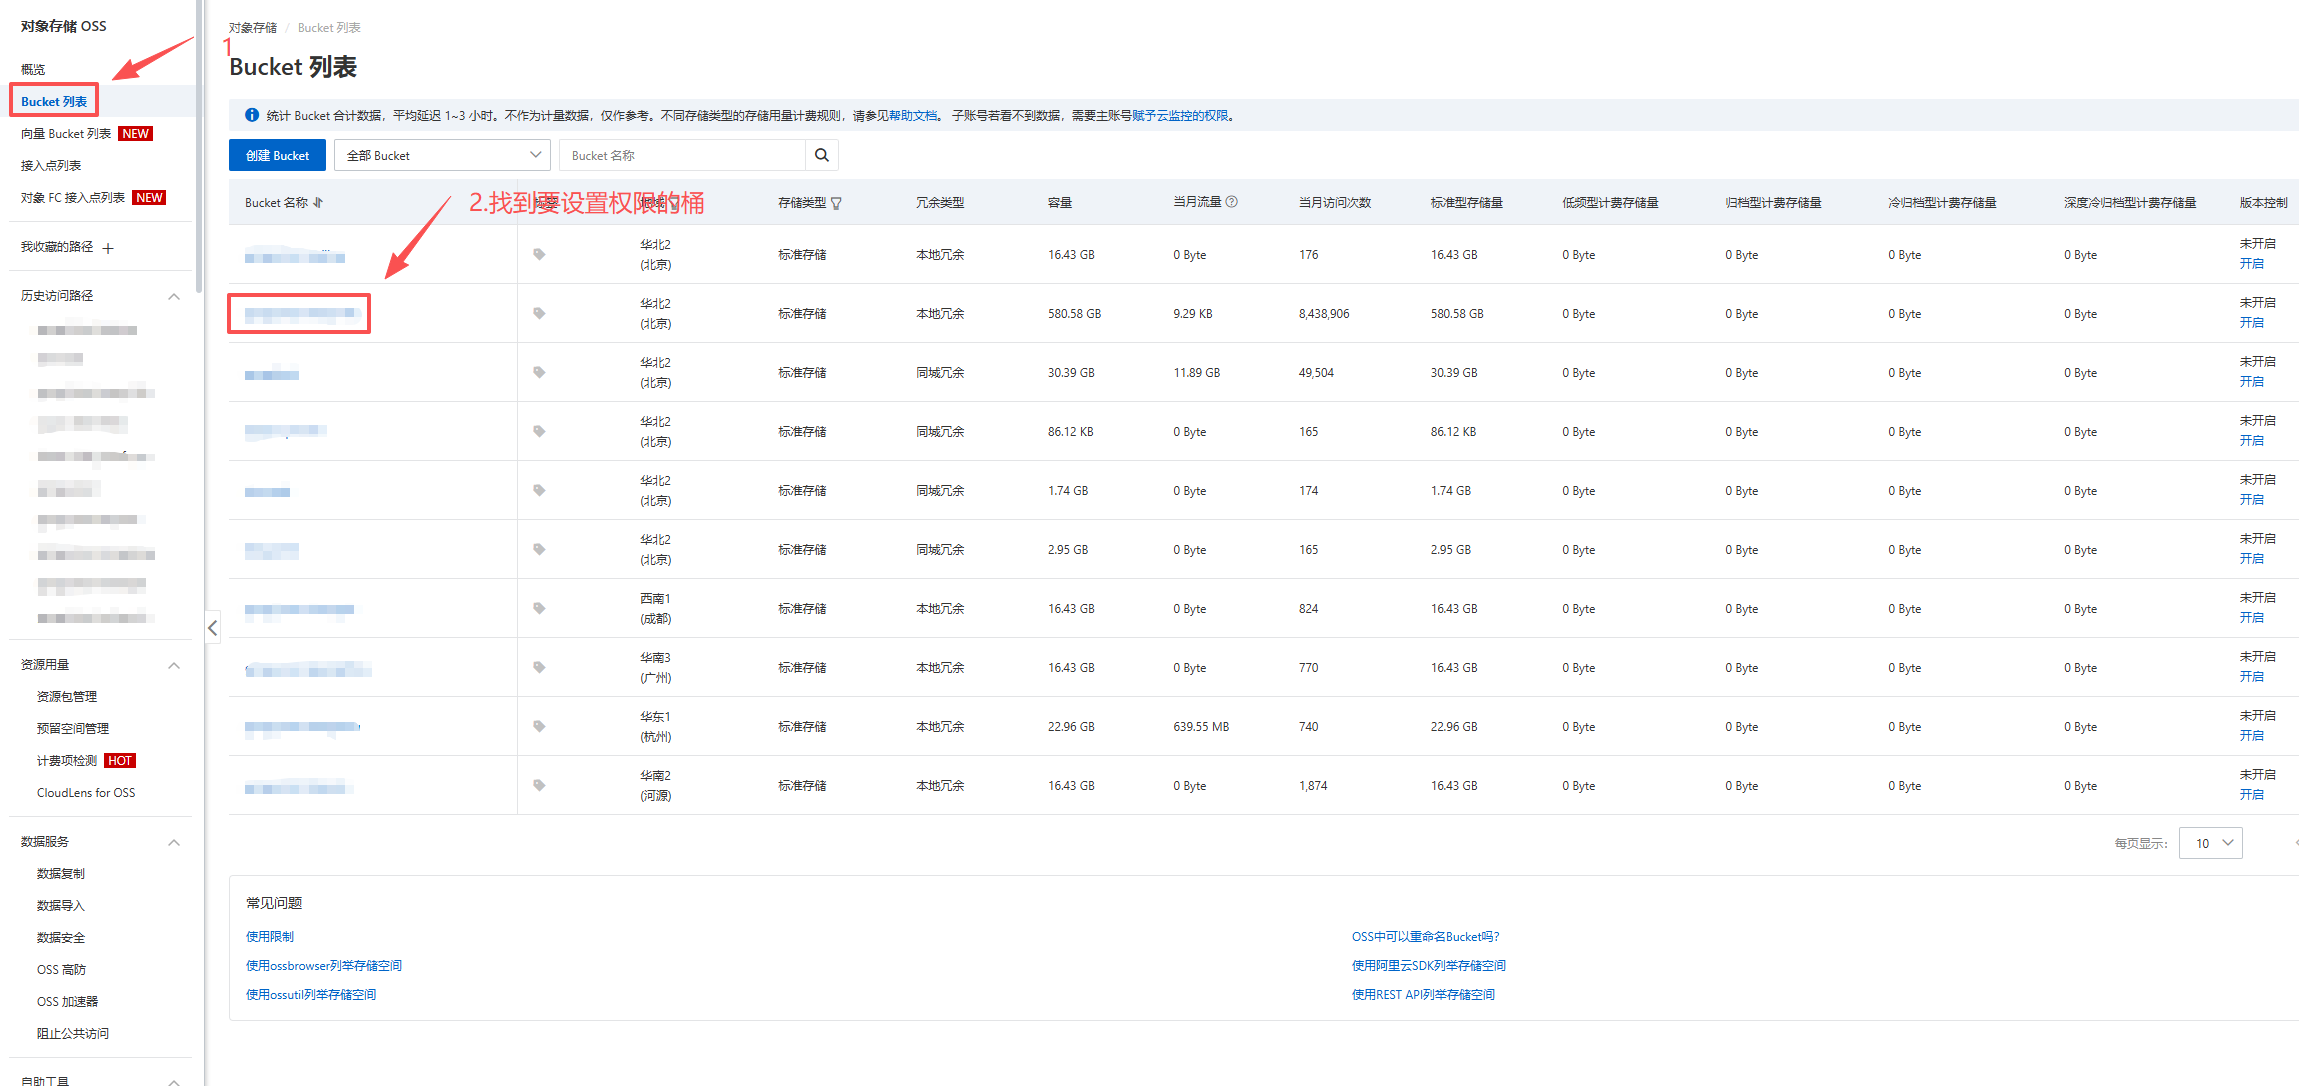Click plus icon next to 我收藏的路径
The height and width of the screenshot is (1086, 2299).
(x=108, y=248)
